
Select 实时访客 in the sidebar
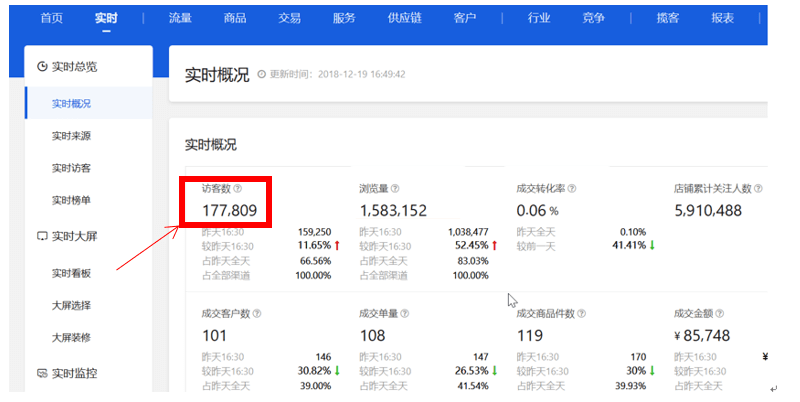pos(71,168)
